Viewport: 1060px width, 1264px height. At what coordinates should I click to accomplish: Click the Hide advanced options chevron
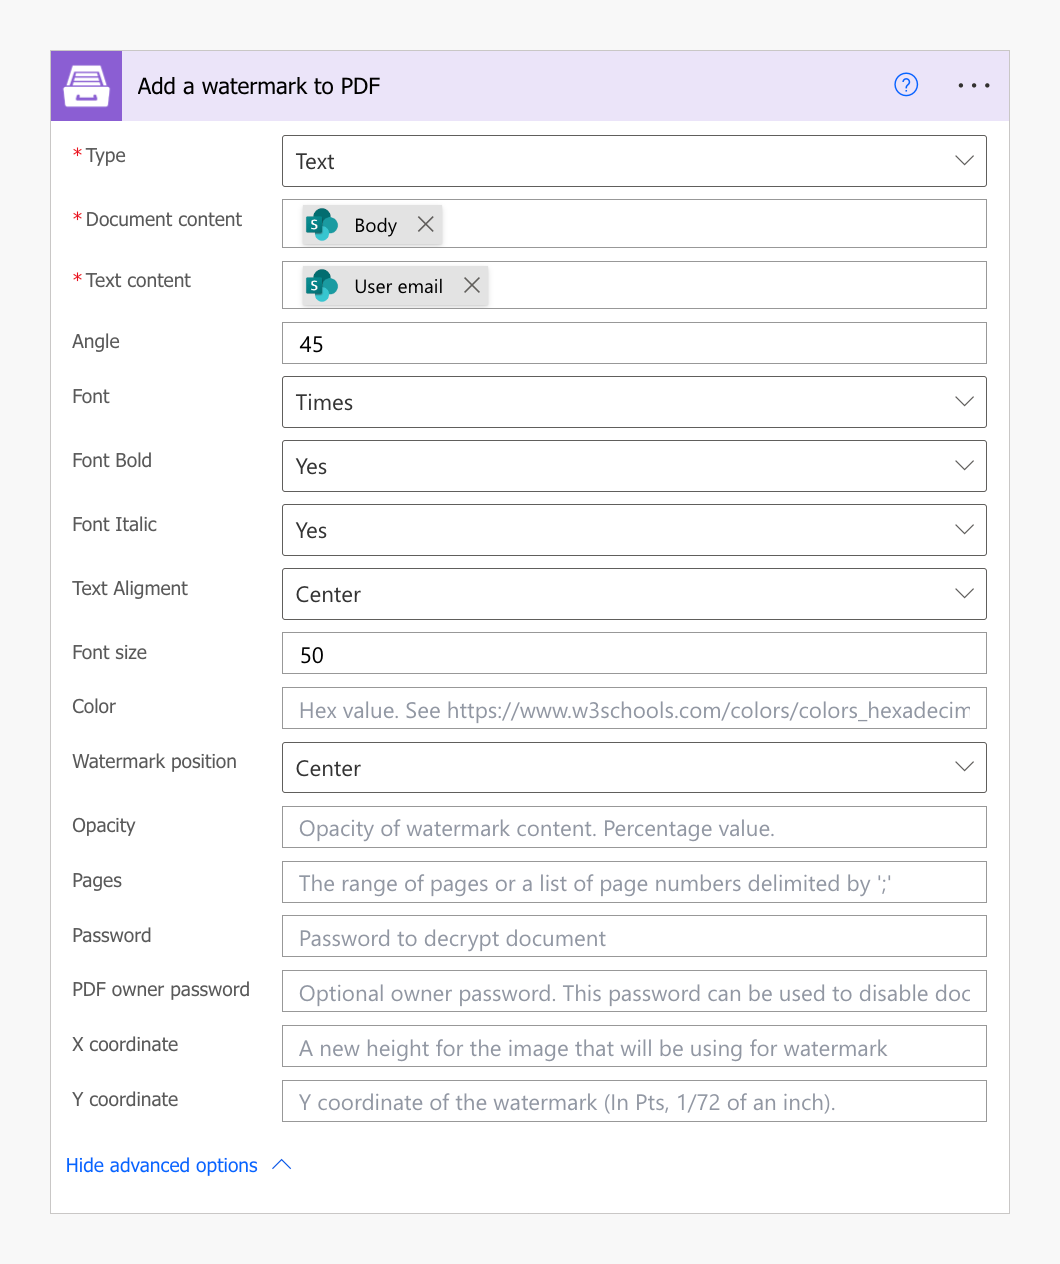coord(281,1164)
